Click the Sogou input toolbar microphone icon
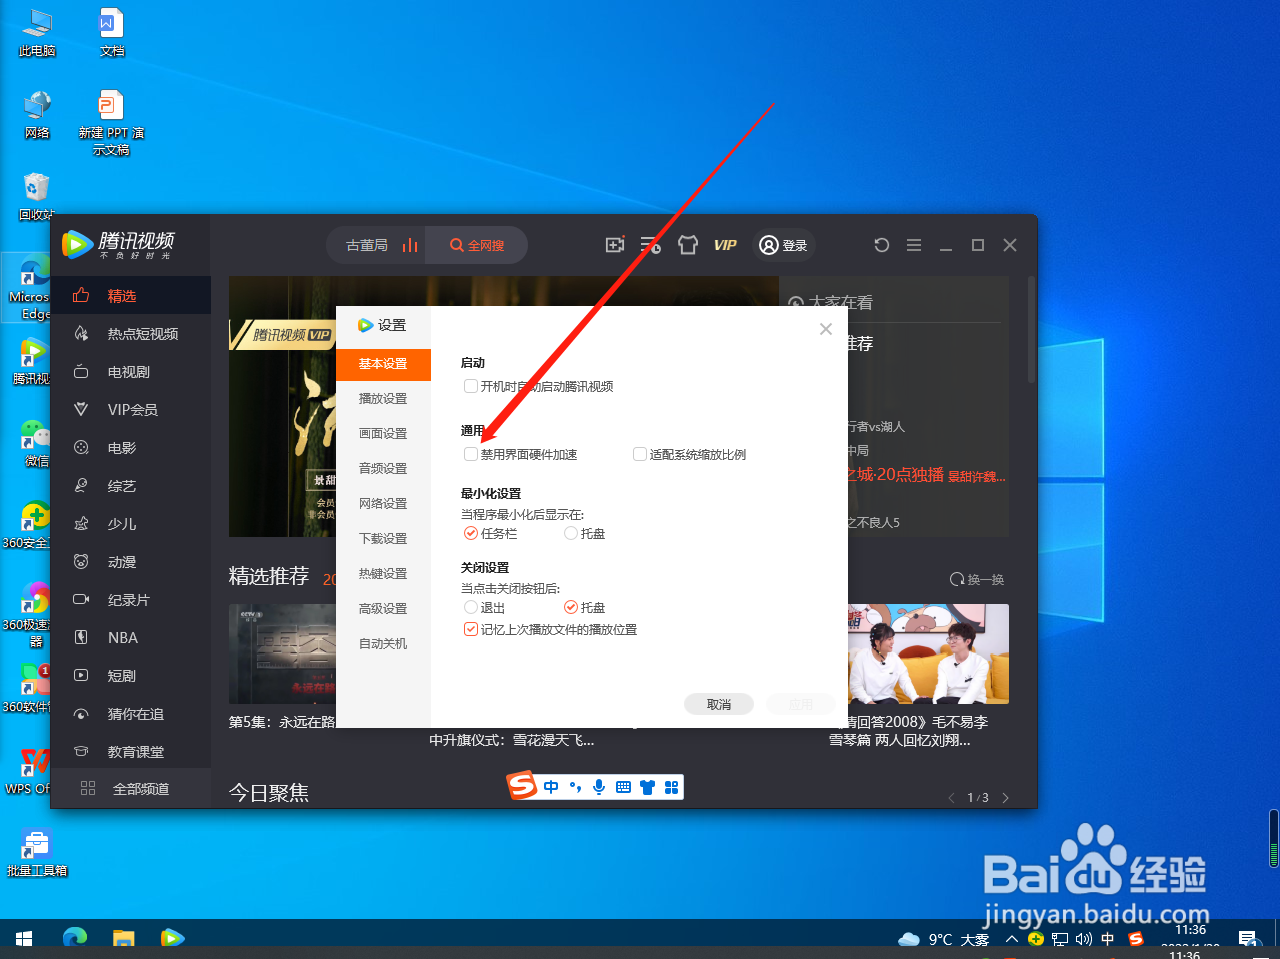The width and height of the screenshot is (1280, 959). pyautogui.click(x=599, y=787)
